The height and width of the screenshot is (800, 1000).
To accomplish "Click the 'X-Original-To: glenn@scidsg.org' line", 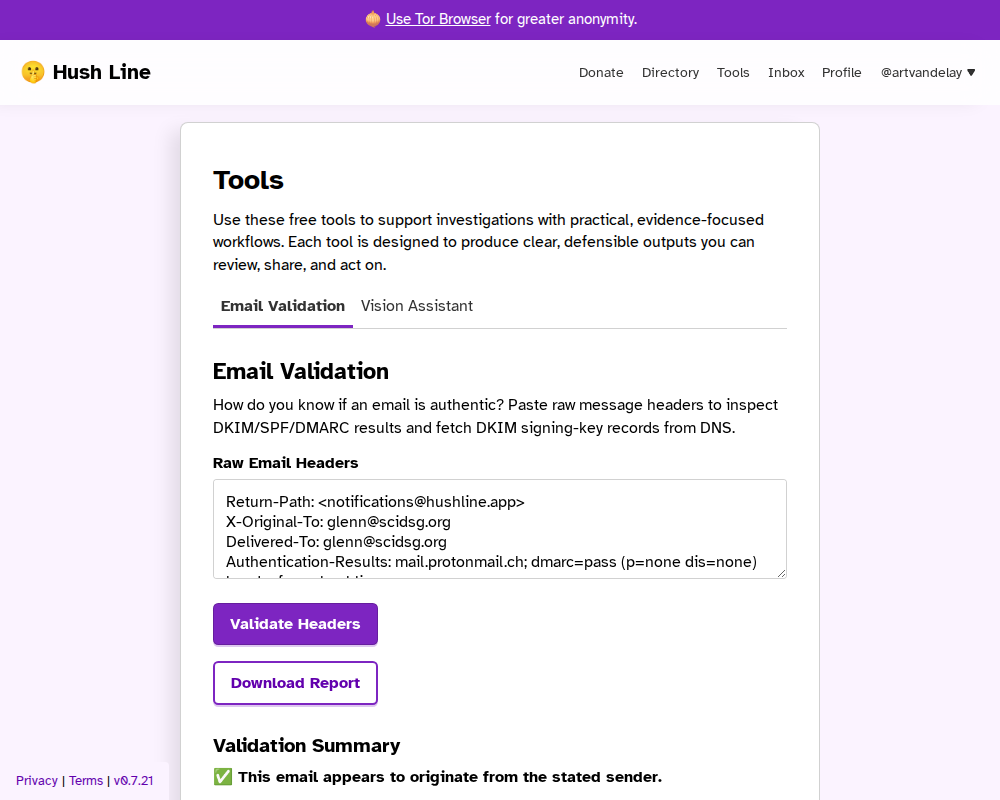I will coord(338,522).
